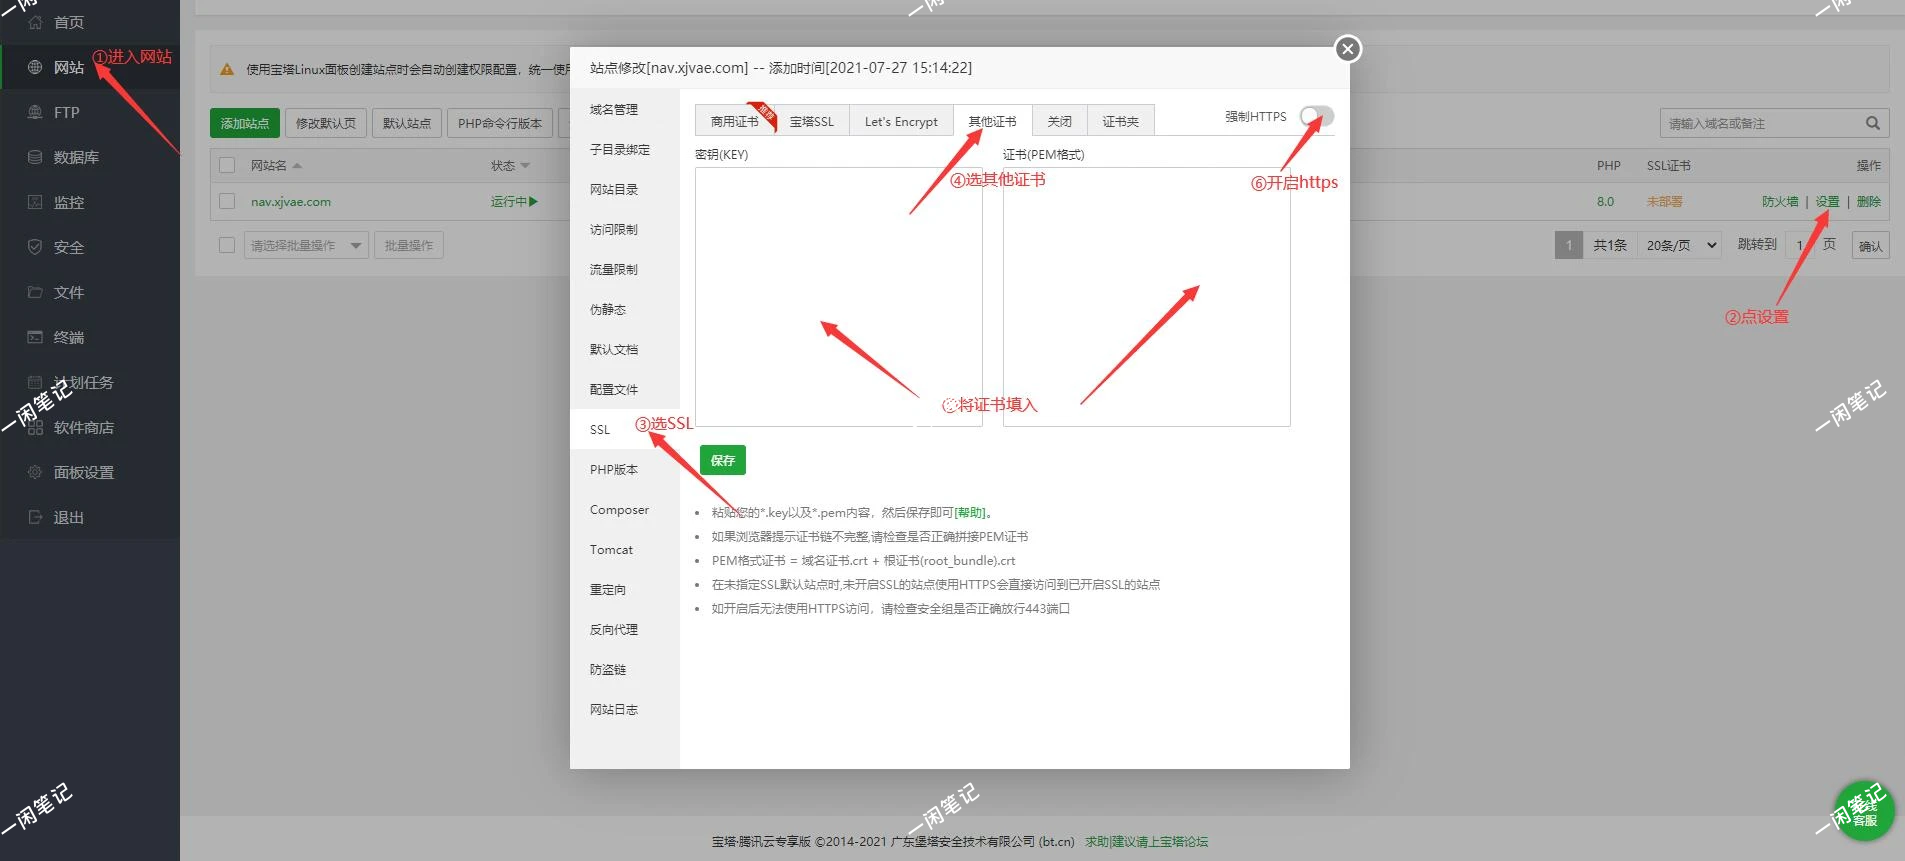
Task: Open the 状态 column filter arrow
Action: pos(526,166)
